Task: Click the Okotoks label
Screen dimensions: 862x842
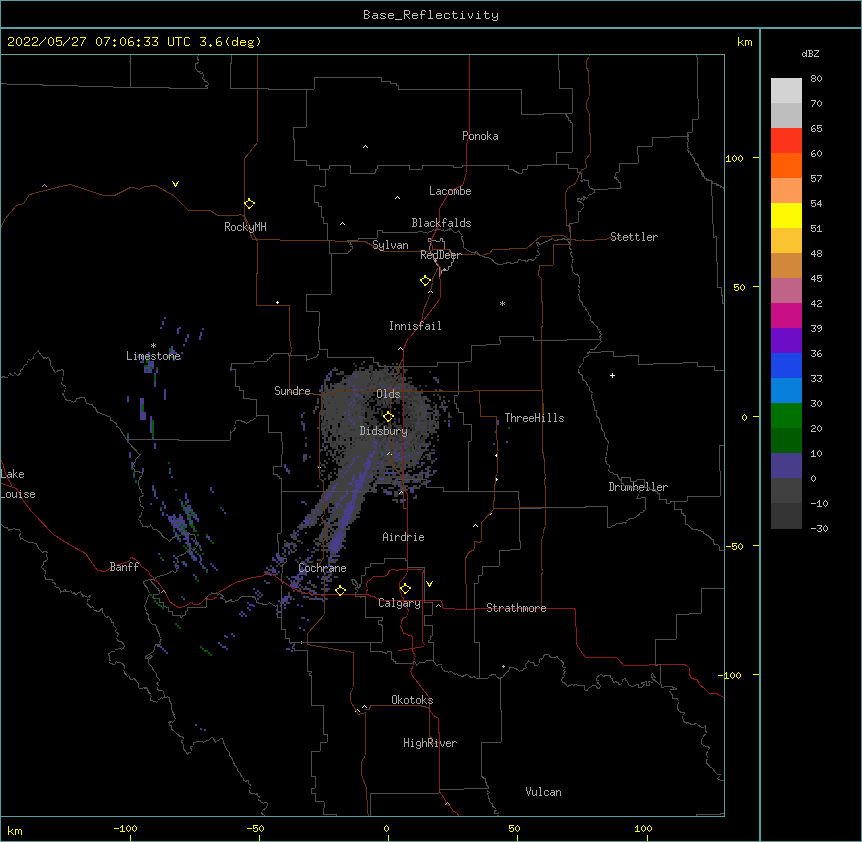Action: point(412,700)
